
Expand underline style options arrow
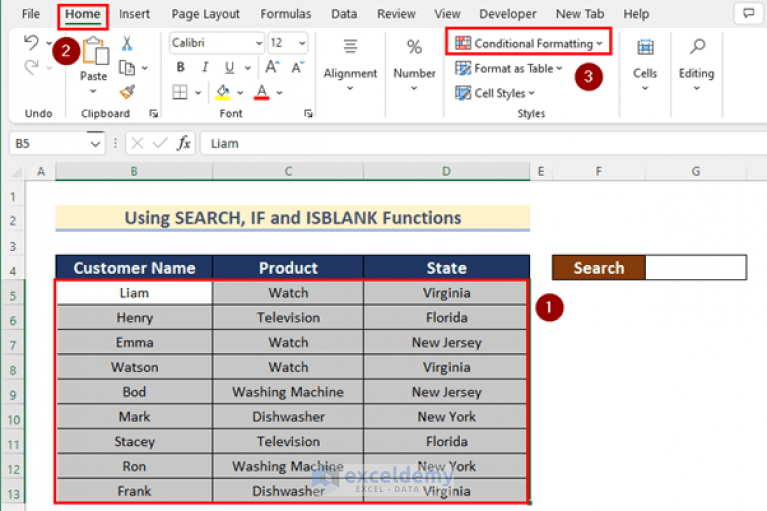click(x=248, y=68)
